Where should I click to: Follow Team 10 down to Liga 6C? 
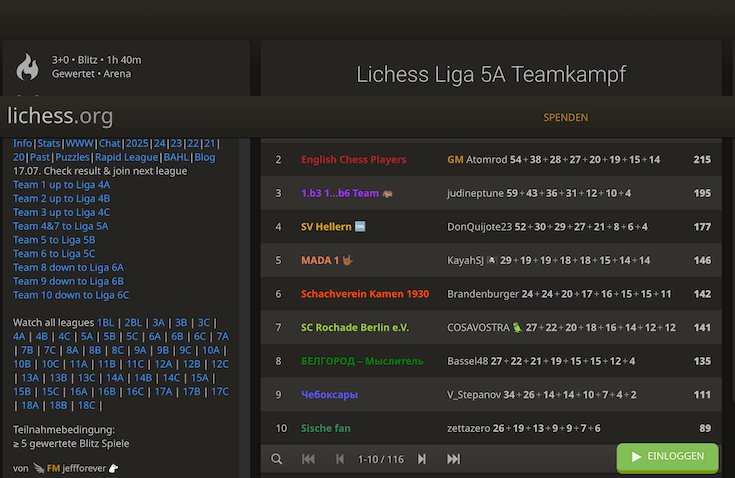pos(71,295)
